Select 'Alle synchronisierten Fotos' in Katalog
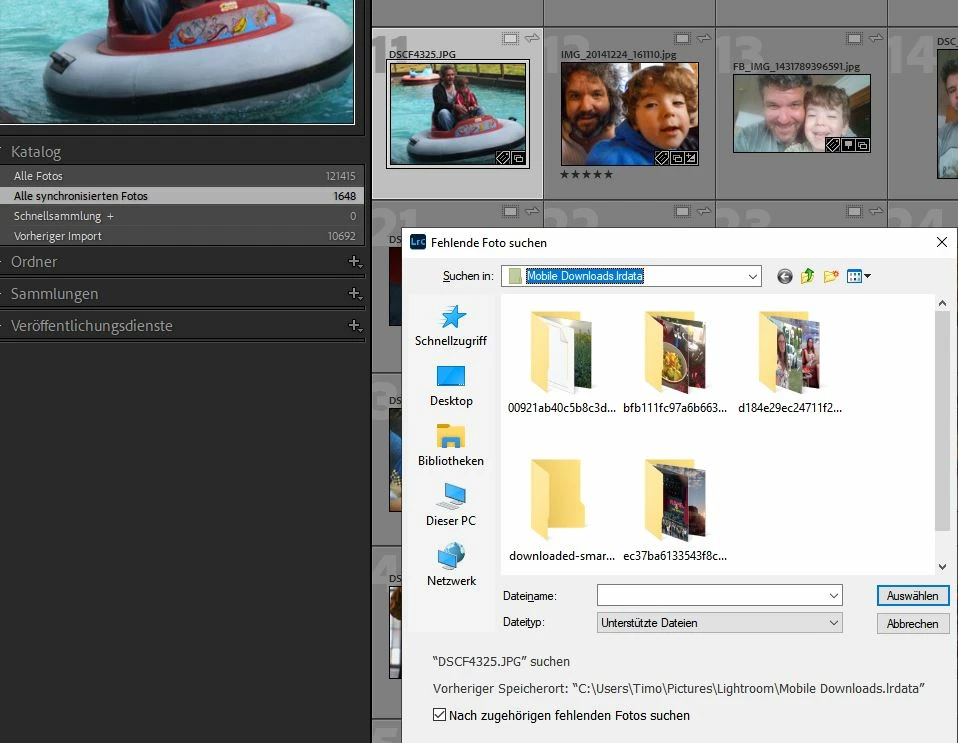This screenshot has width=958, height=743. pos(182,196)
